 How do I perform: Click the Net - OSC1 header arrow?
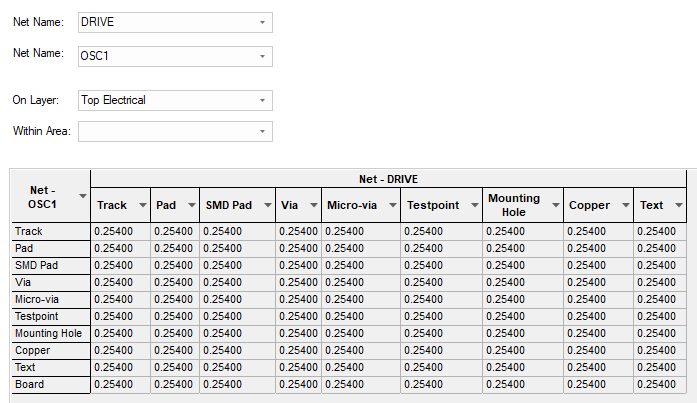tap(82, 196)
